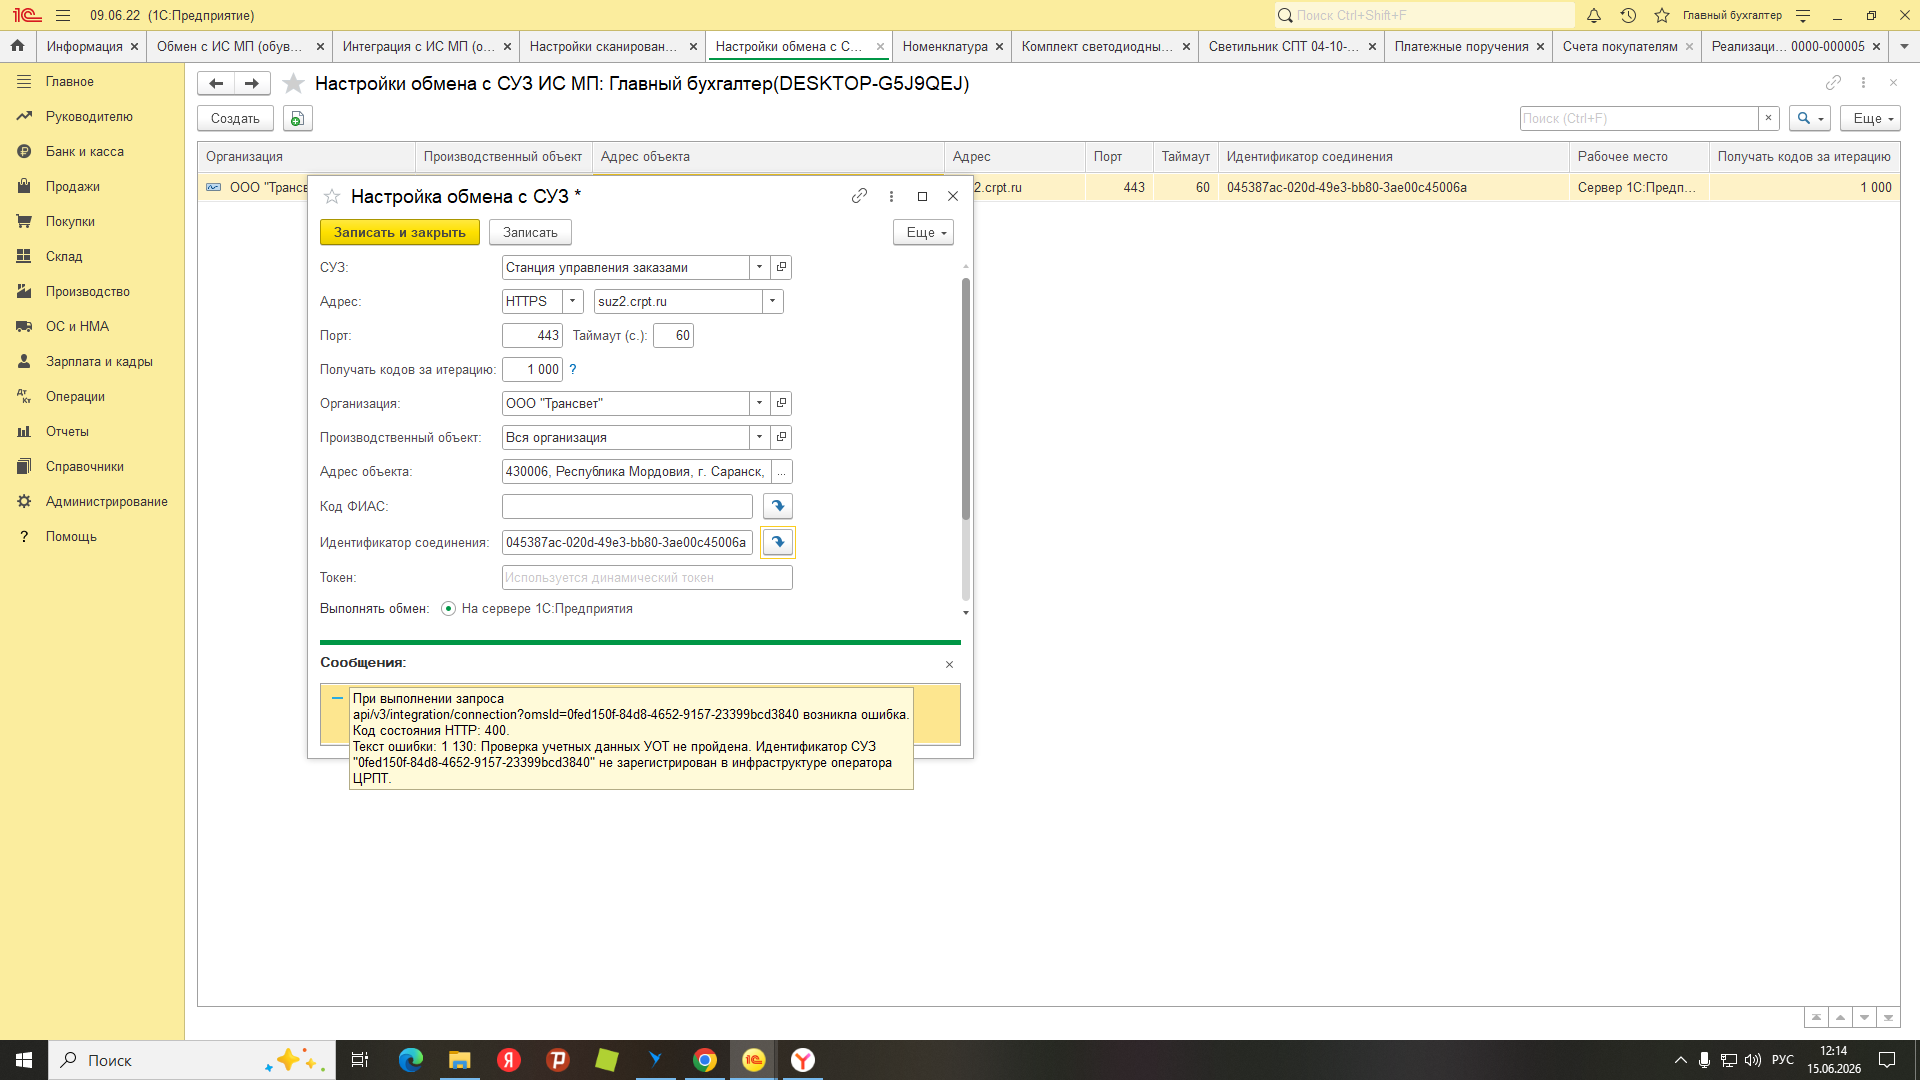1920x1080 pixels.
Task: Open the Продажи section in sidebar
Action: point(72,186)
